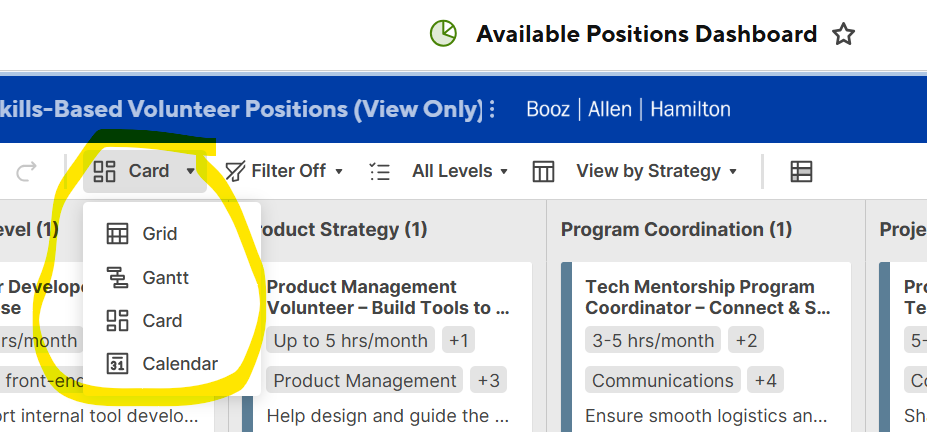The image size is (927, 432).
Task: Favorite the dashboard with the star icon
Action: pos(843,34)
